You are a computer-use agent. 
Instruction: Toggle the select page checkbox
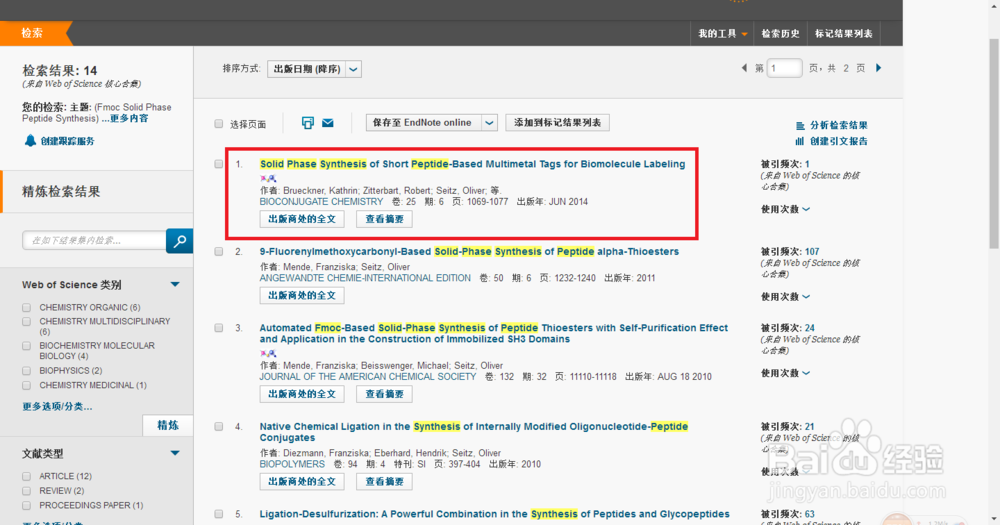coord(219,124)
